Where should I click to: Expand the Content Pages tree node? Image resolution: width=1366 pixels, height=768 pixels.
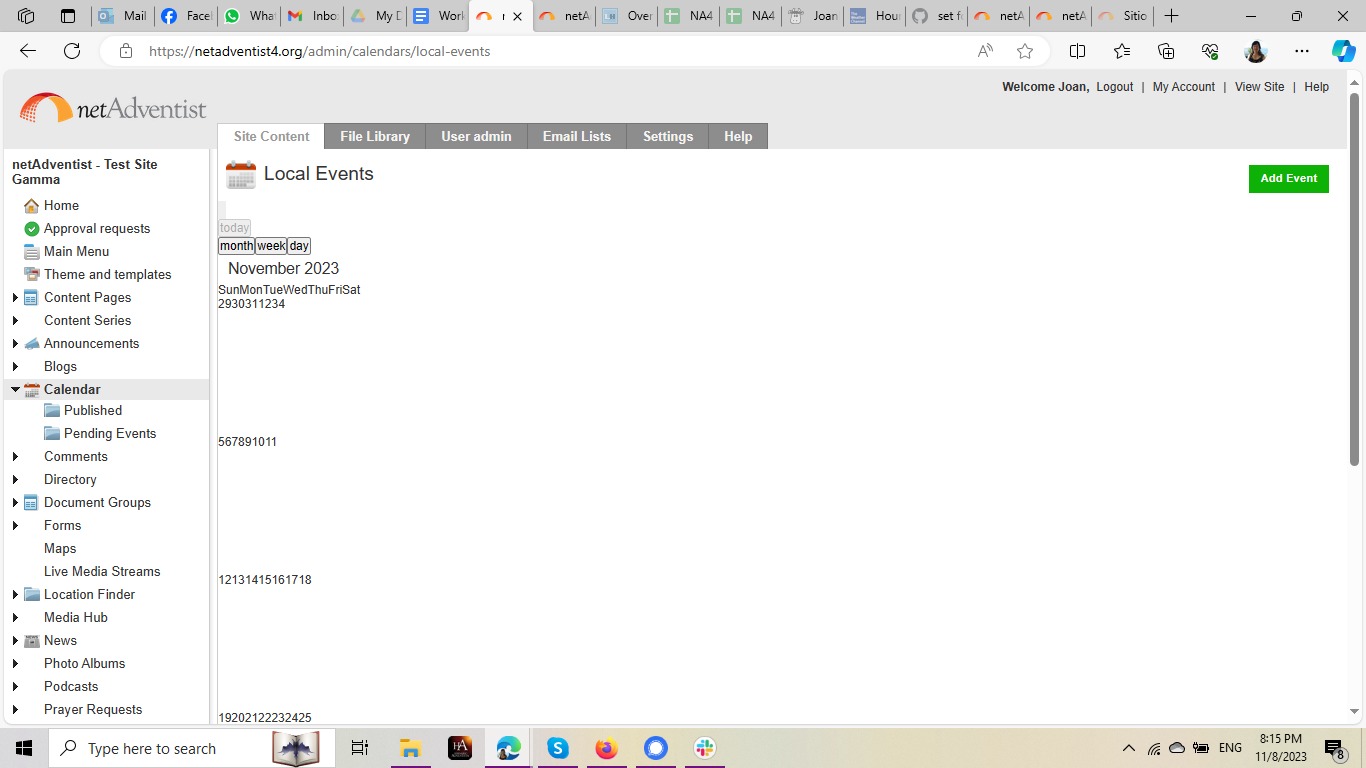coord(15,298)
